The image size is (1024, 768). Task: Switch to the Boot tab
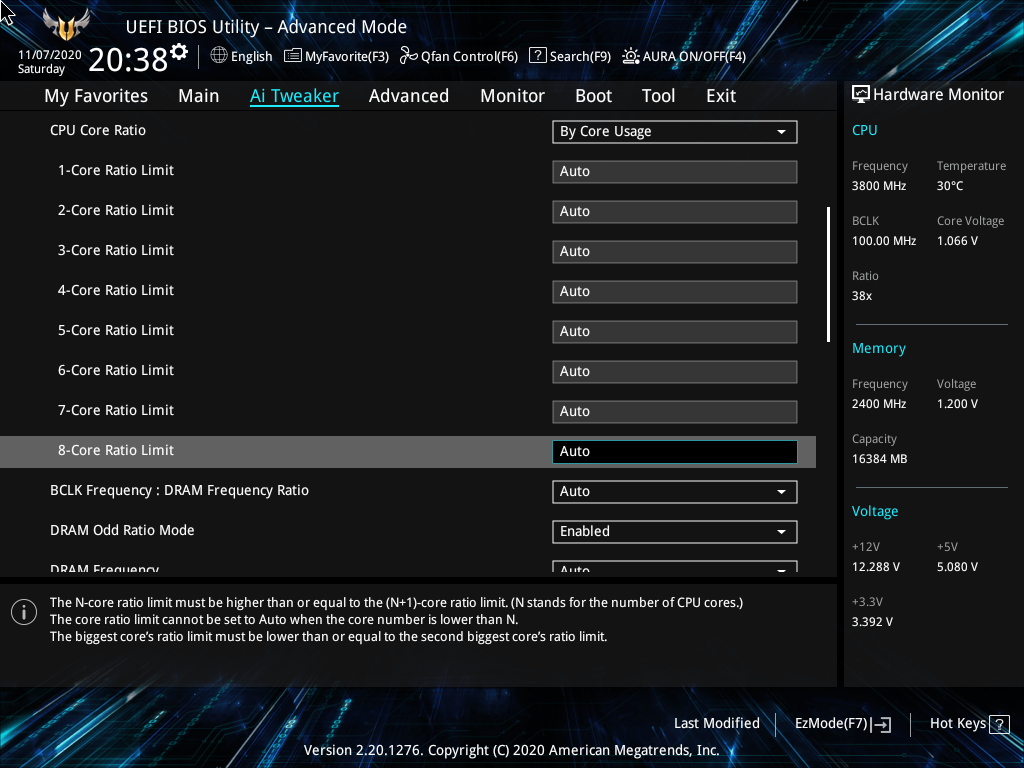pyautogui.click(x=593, y=96)
